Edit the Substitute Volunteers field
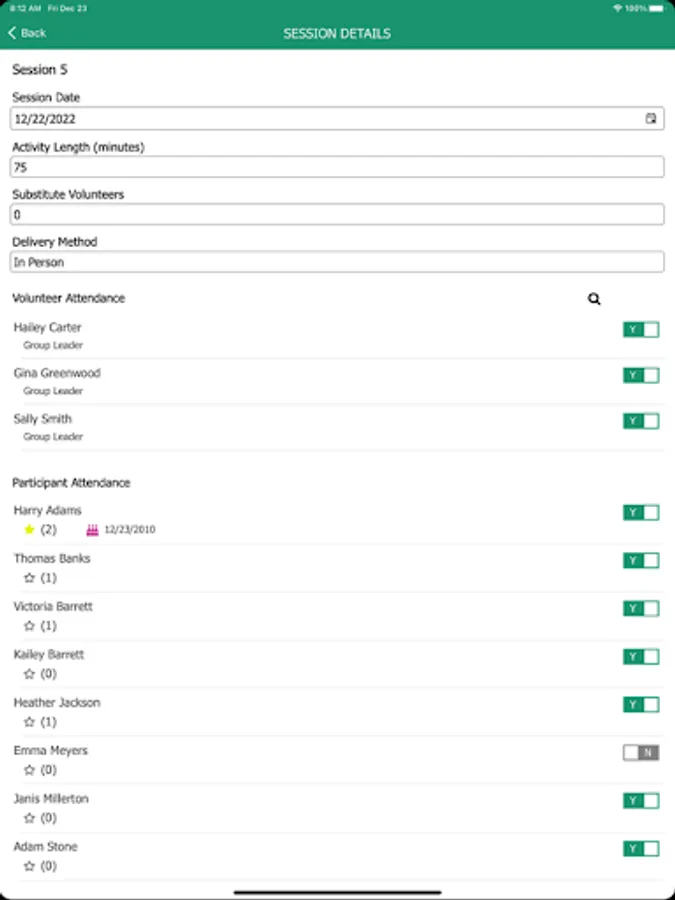675x900 pixels. pos(337,214)
